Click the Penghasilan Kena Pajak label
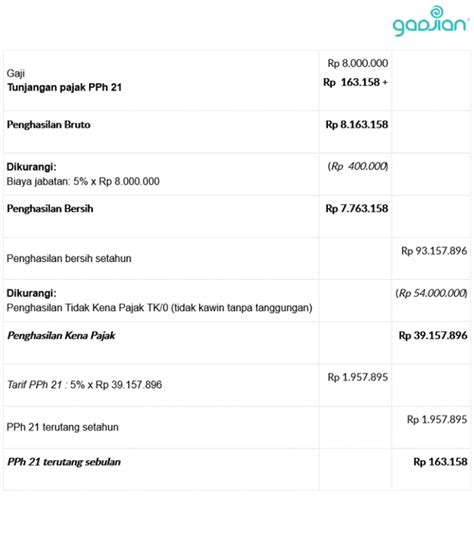Screen dimensions: 474x549 (61, 335)
